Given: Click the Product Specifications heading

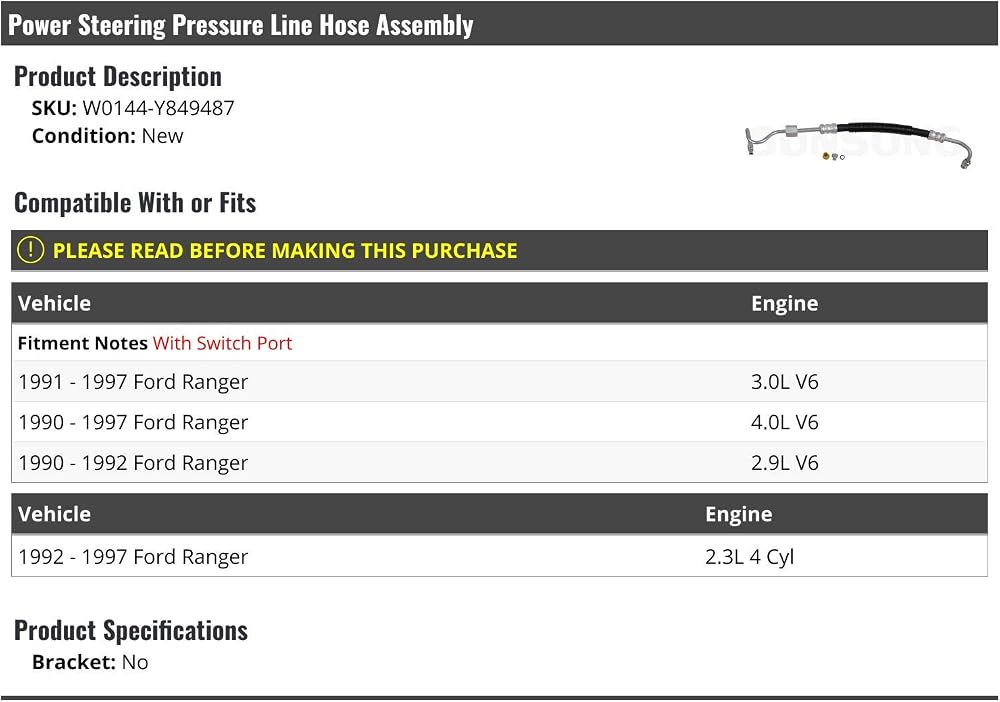Looking at the screenshot, I should 131,630.
